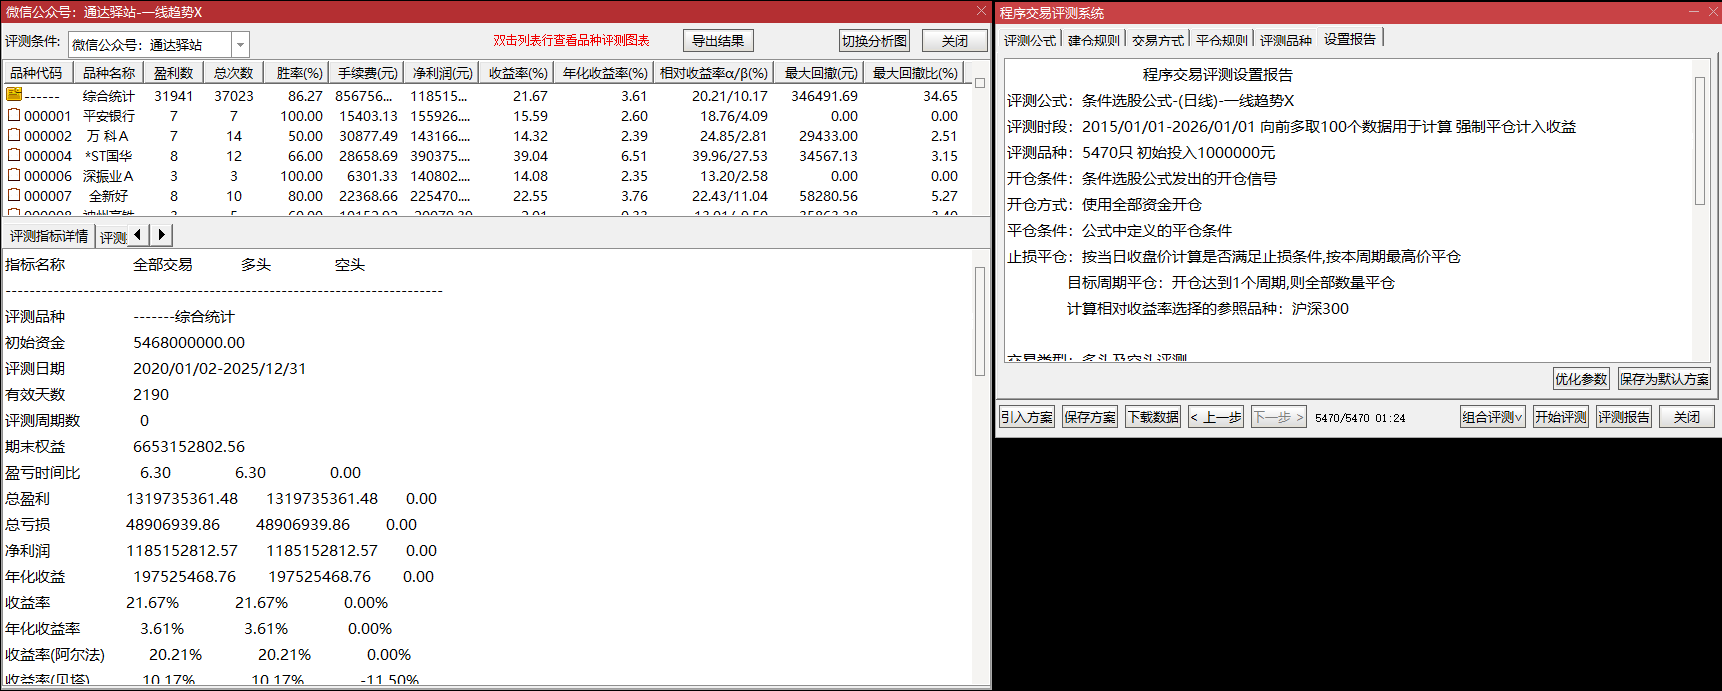Select the 全新好 name cell
This screenshot has height=691, width=1722.
point(108,196)
